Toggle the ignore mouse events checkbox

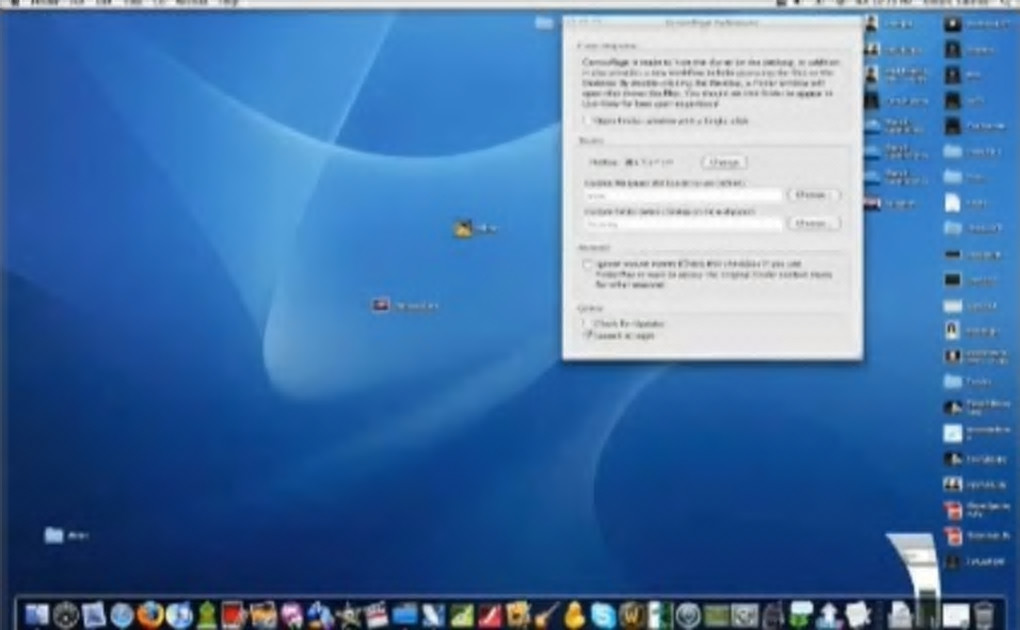[587, 264]
